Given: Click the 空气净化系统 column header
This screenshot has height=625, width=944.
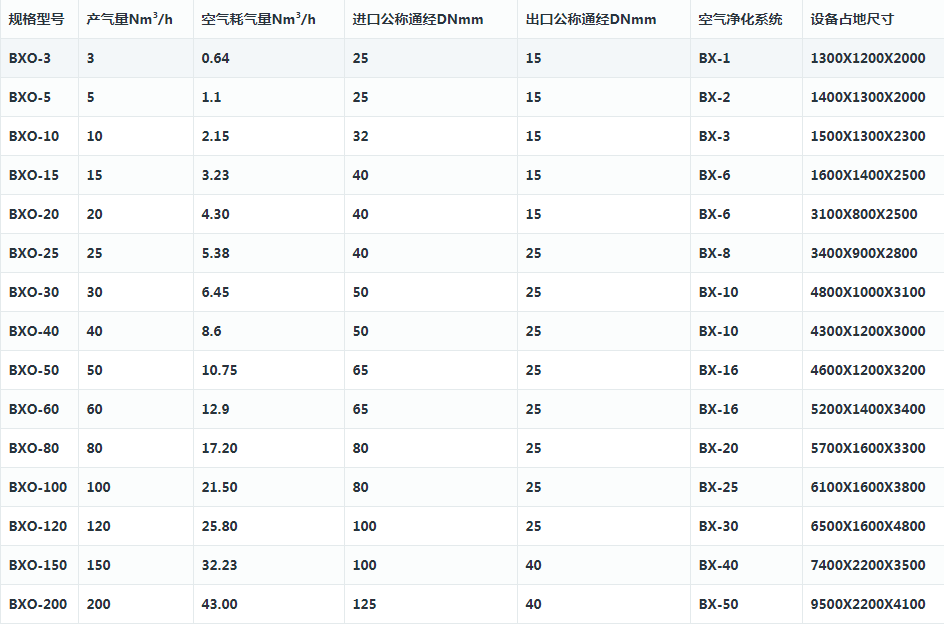Looking at the screenshot, I should [x=741, y=19].
